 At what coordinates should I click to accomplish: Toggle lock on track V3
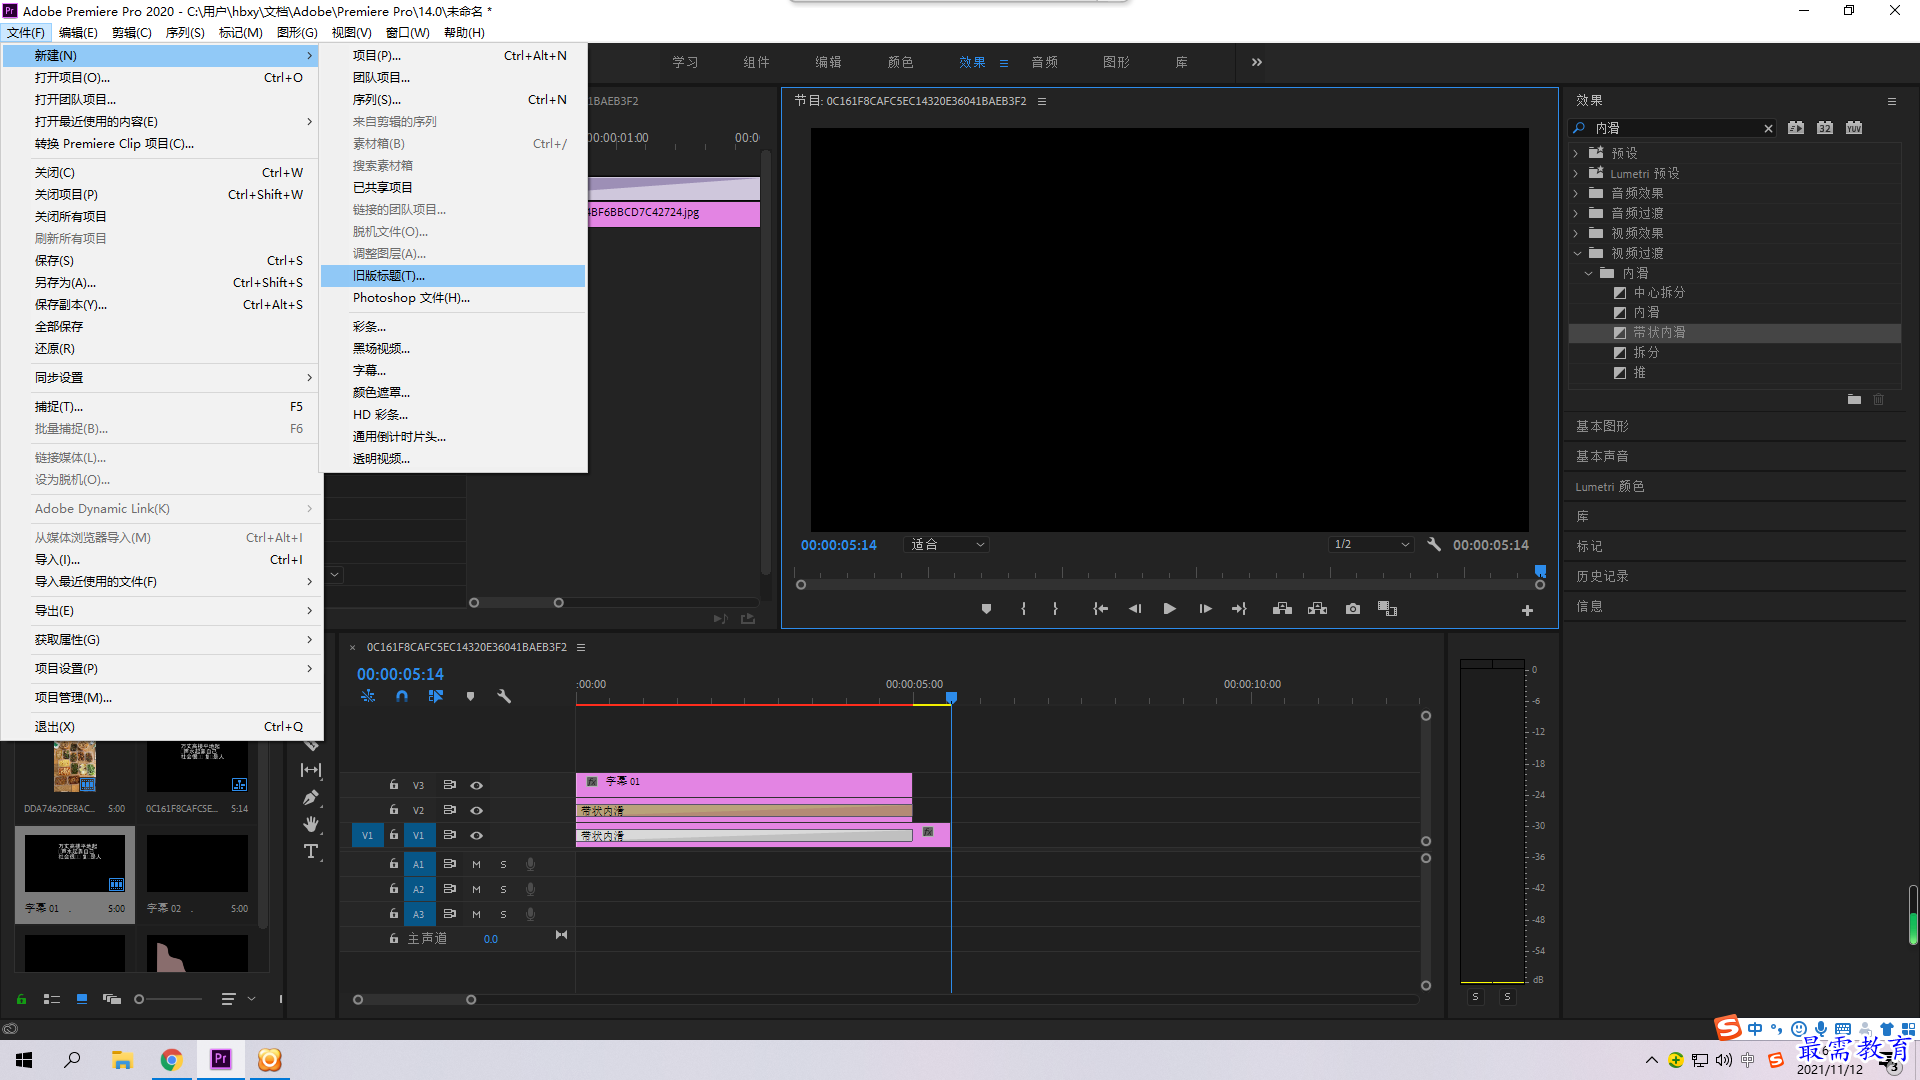click(394, 785)
